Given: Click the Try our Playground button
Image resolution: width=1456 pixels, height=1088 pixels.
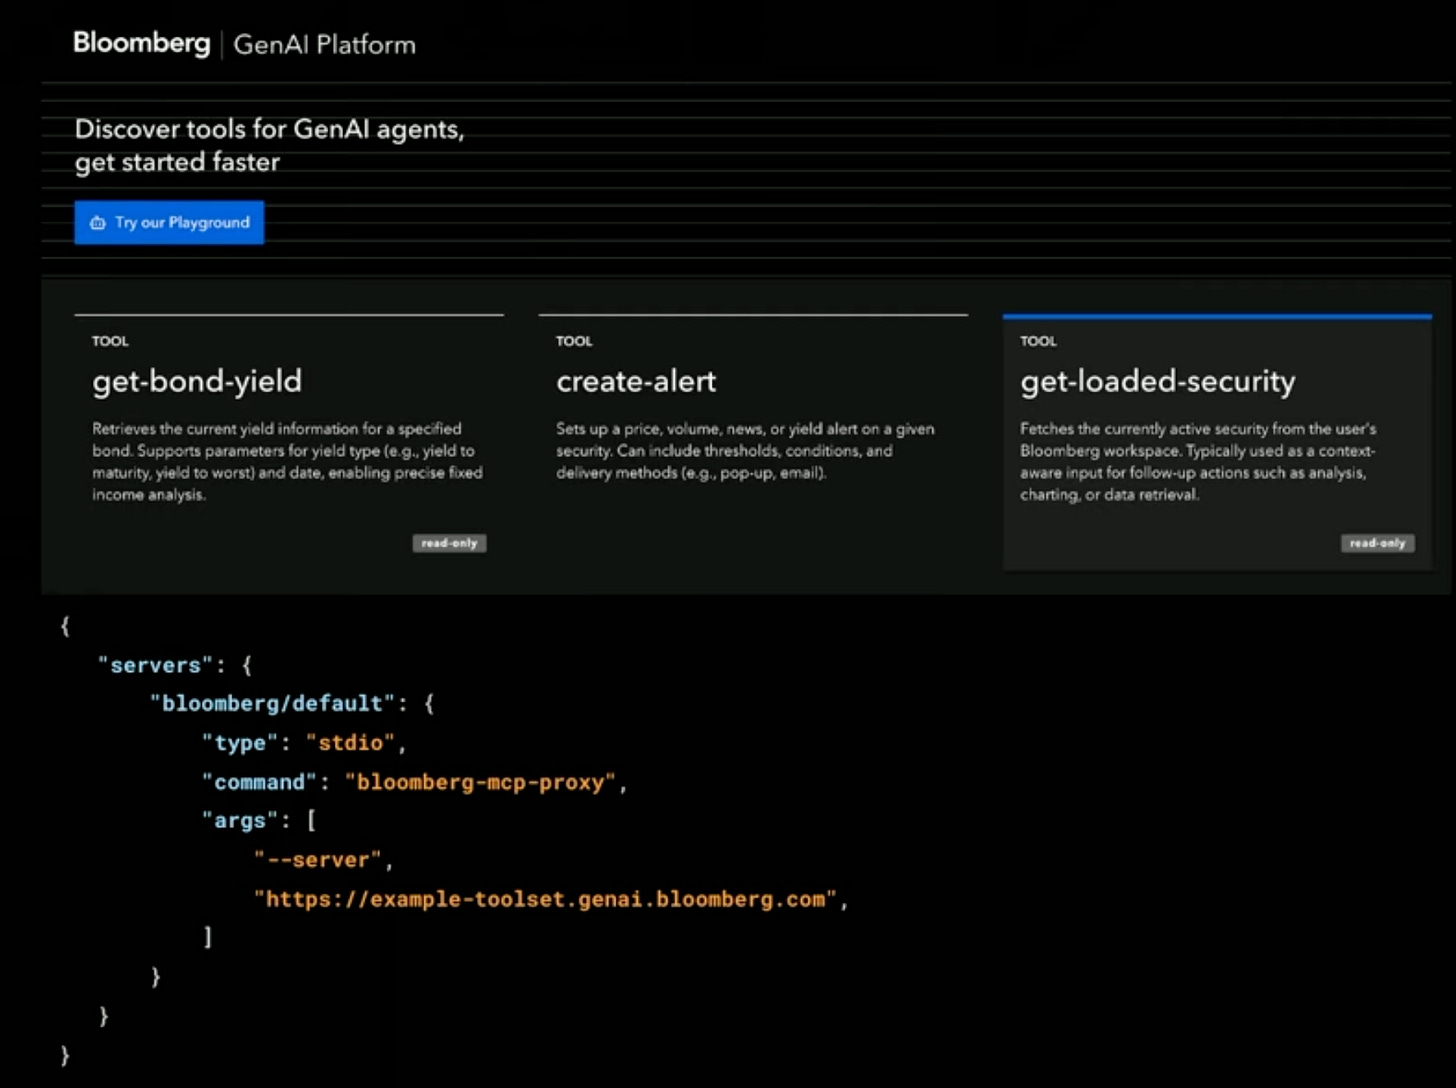Looking at the screenshot, I should [169, 222].
